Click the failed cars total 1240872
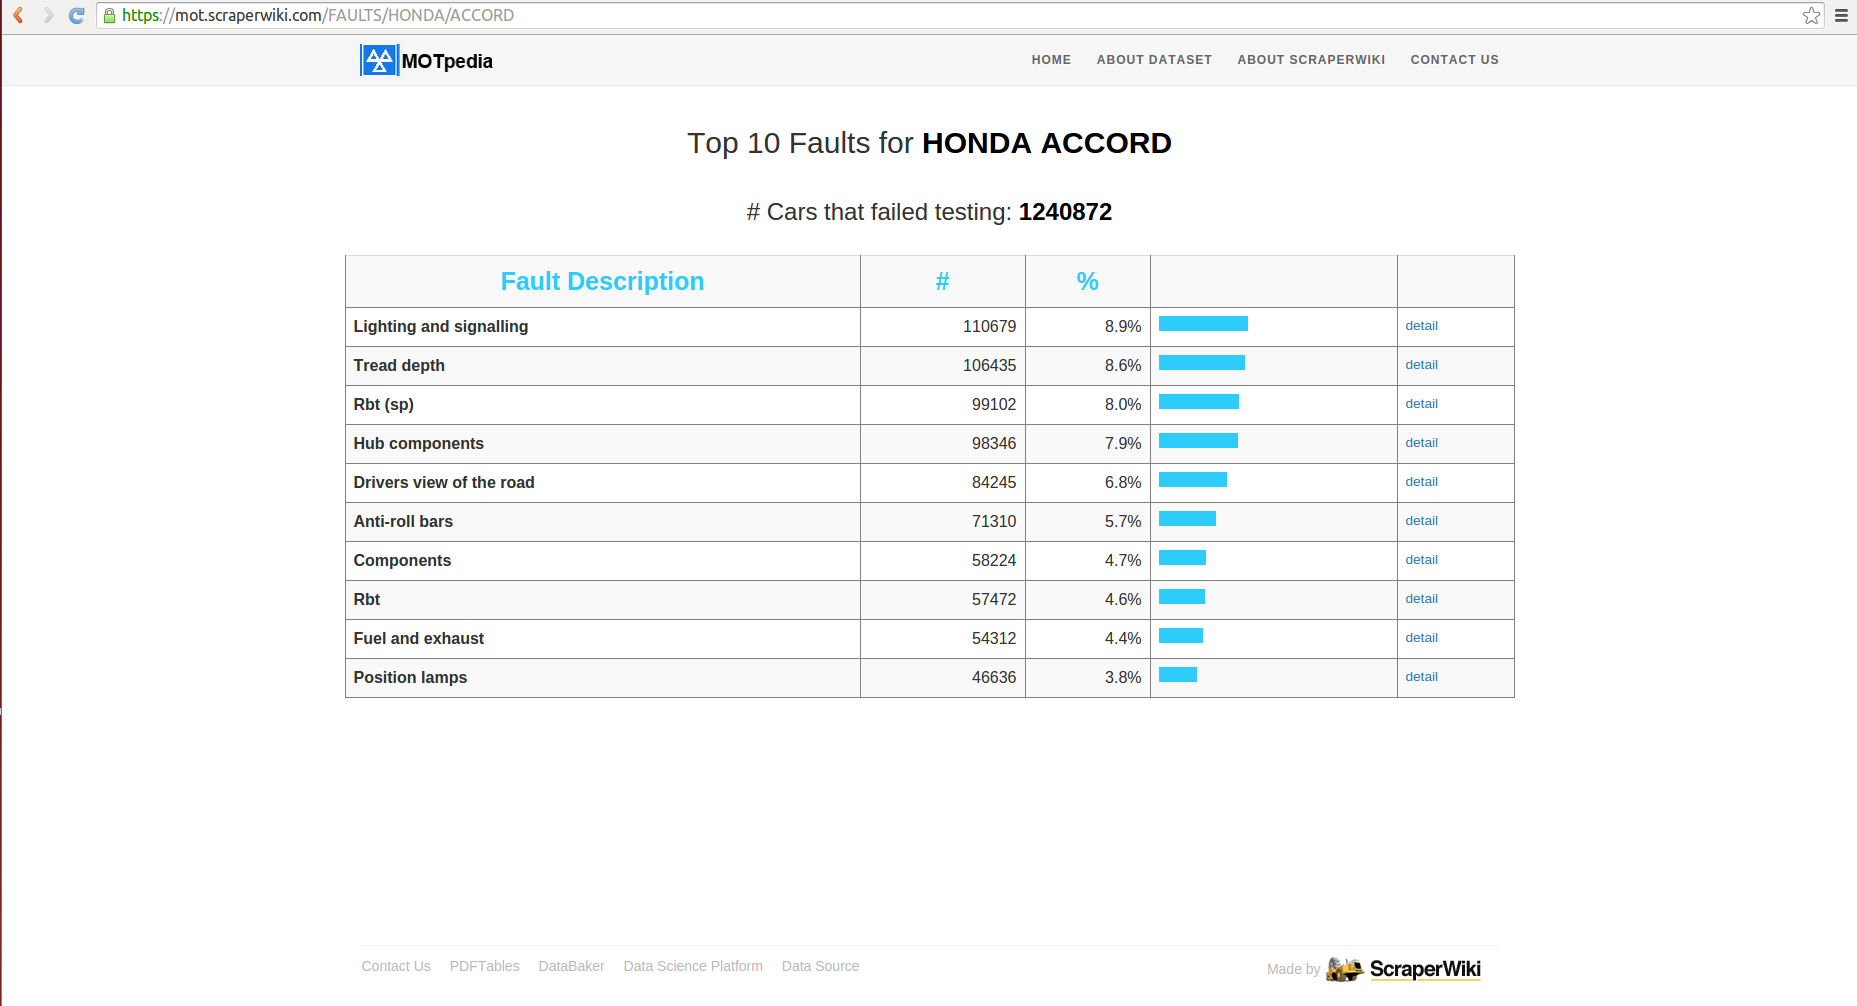 tap(1065, 212)
